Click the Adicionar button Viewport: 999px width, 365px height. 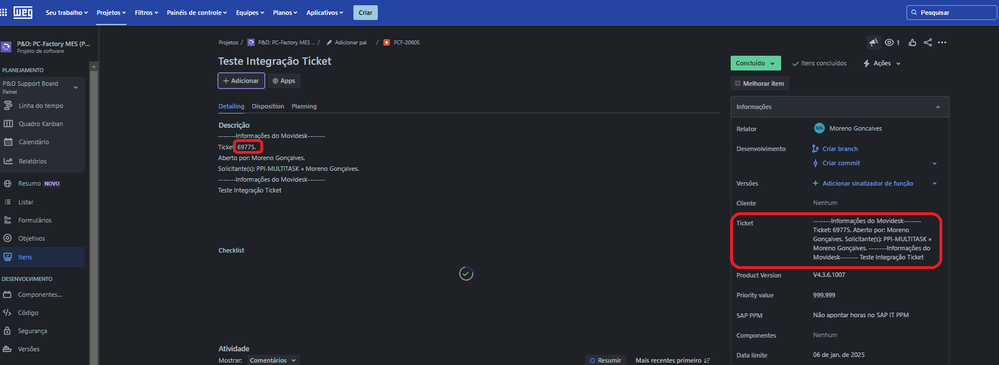(241, 81)
